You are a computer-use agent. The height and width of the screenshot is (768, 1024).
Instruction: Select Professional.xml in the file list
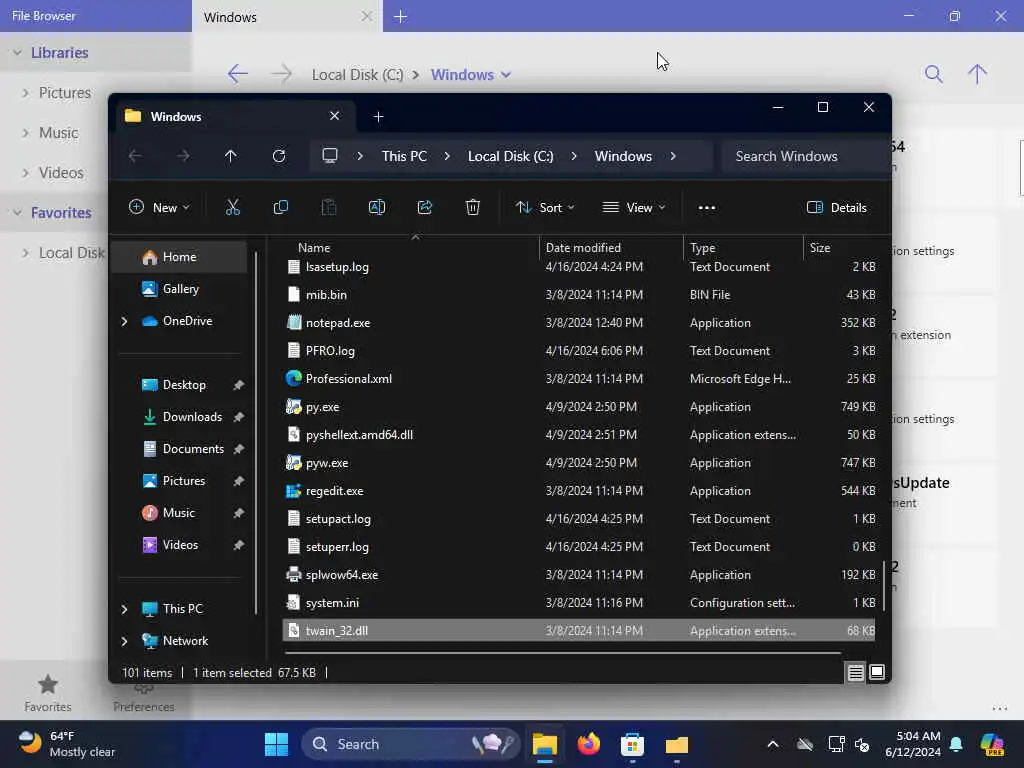coord(579,379)
